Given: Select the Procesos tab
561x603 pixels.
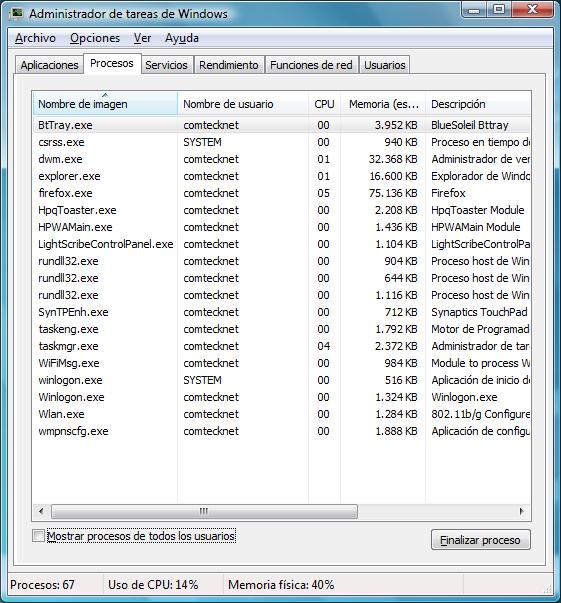Looking at the screenshot, I should [x=112, y=63].
